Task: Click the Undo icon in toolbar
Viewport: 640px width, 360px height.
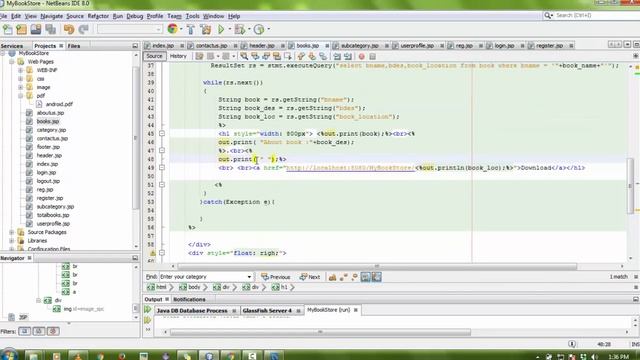Action: 69,29
